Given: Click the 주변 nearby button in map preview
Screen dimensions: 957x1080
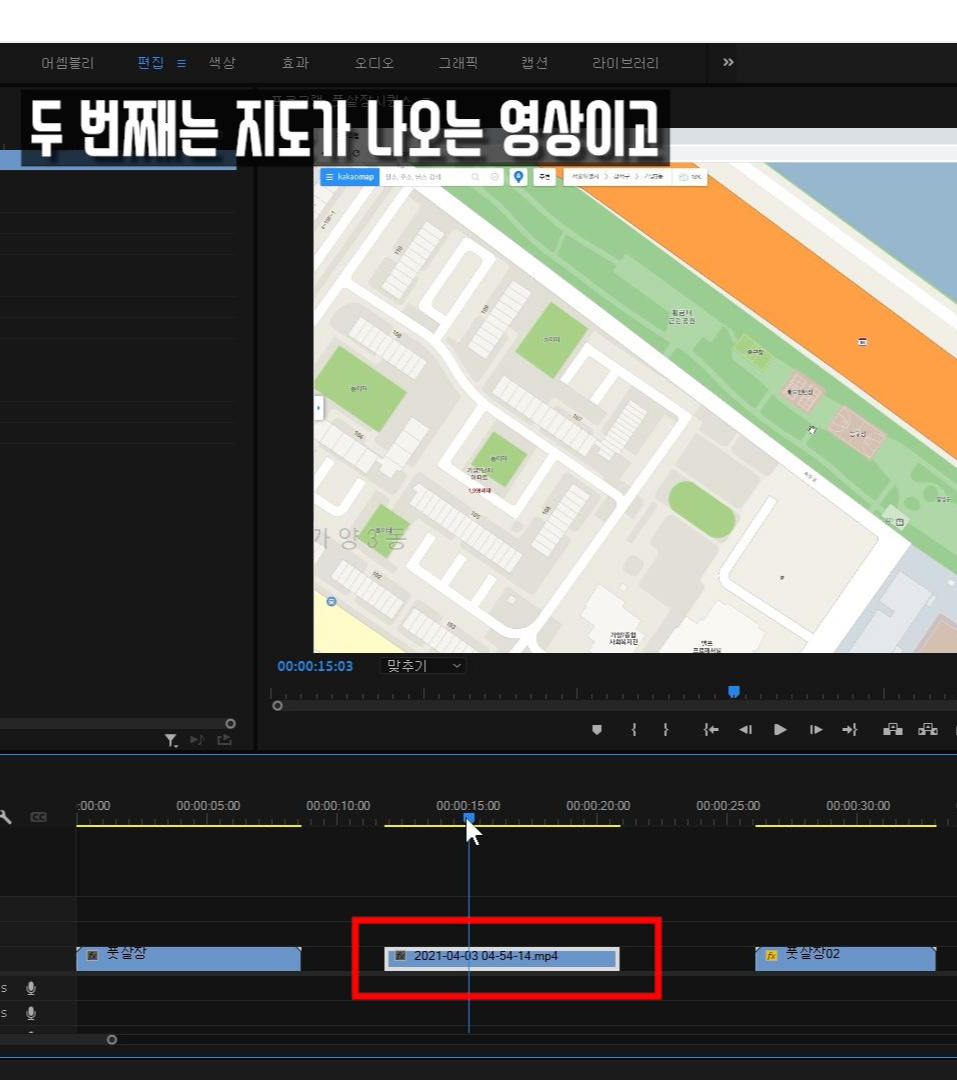Looking at the screenshot, I should pyautogui.click(x=544, y=177).
